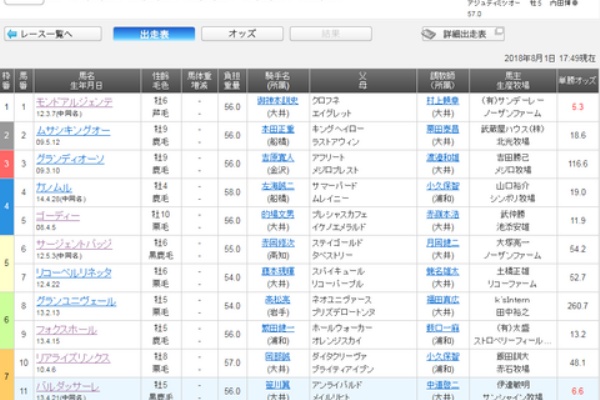
Task: Open the ムサシキングオー horse link
Action: click(73, 130)
